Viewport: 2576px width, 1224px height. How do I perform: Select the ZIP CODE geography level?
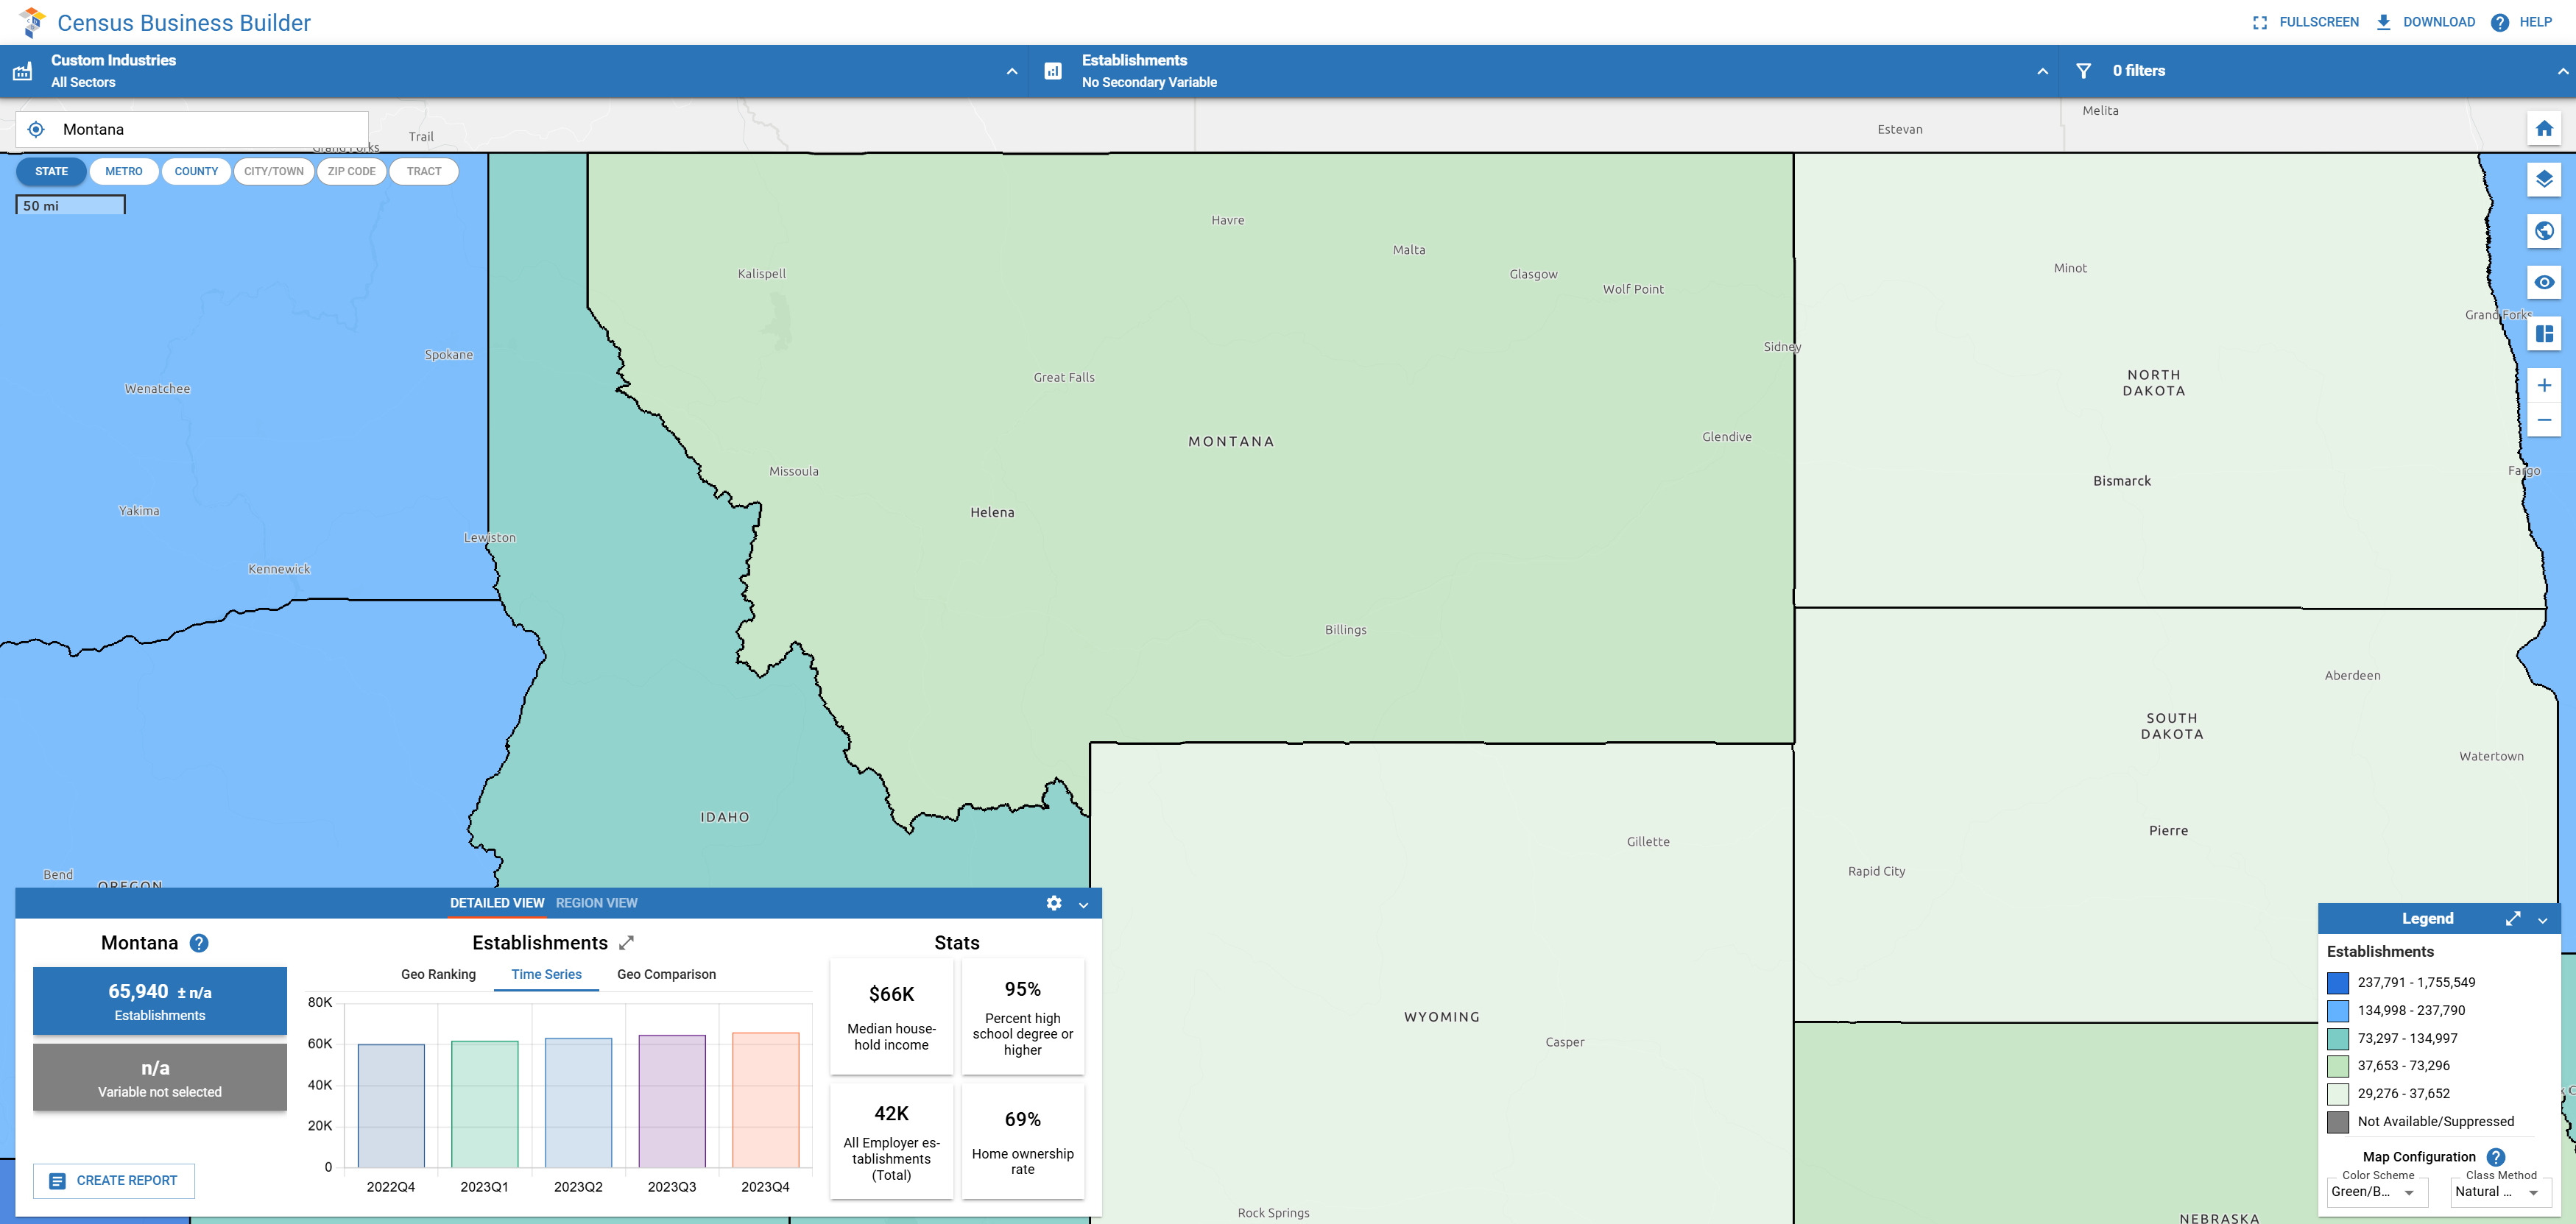tap(351, 171)
